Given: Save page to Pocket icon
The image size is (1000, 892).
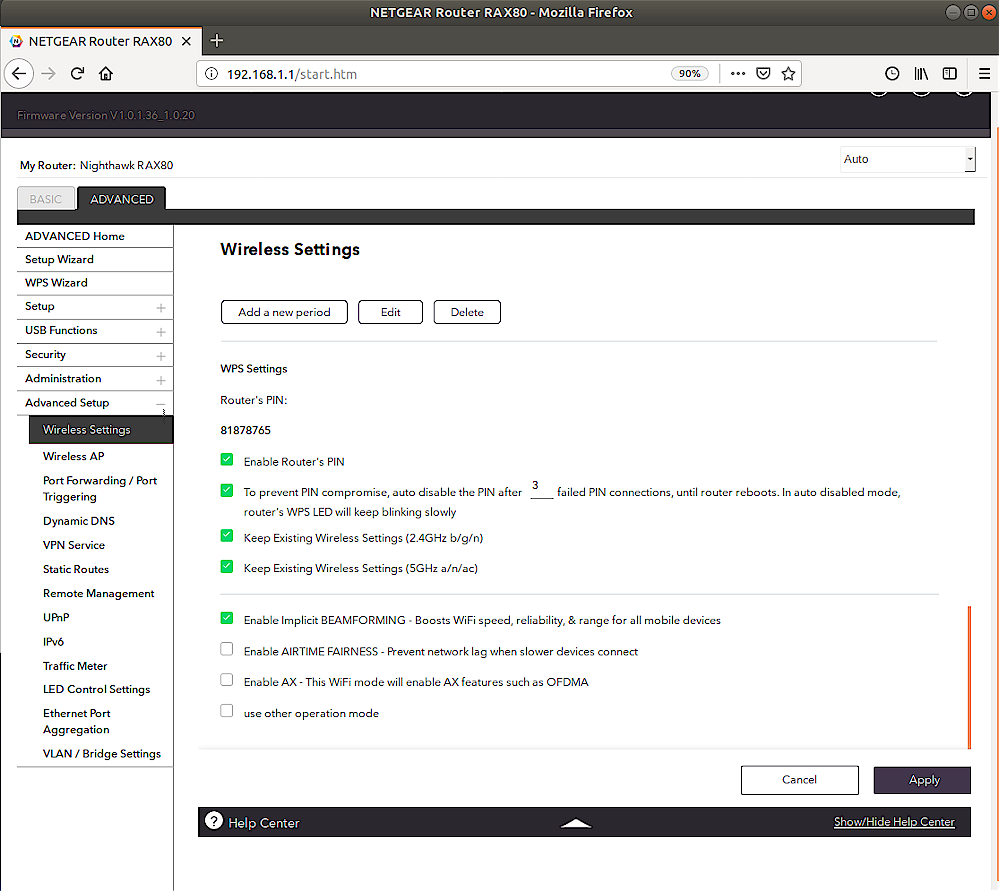Looking at the screenshot, I should [x=763, y=74].
